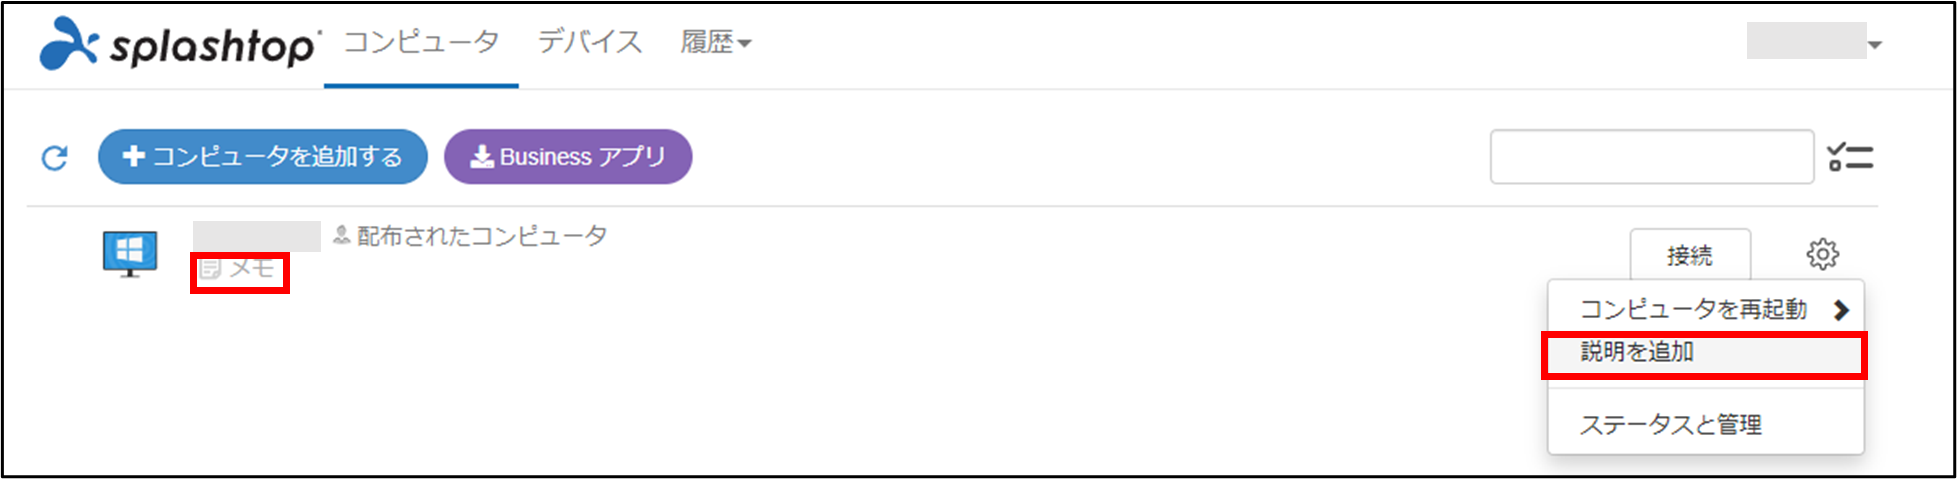
Task: Click download icon on Business アプリ button
Action: point(482,157)
